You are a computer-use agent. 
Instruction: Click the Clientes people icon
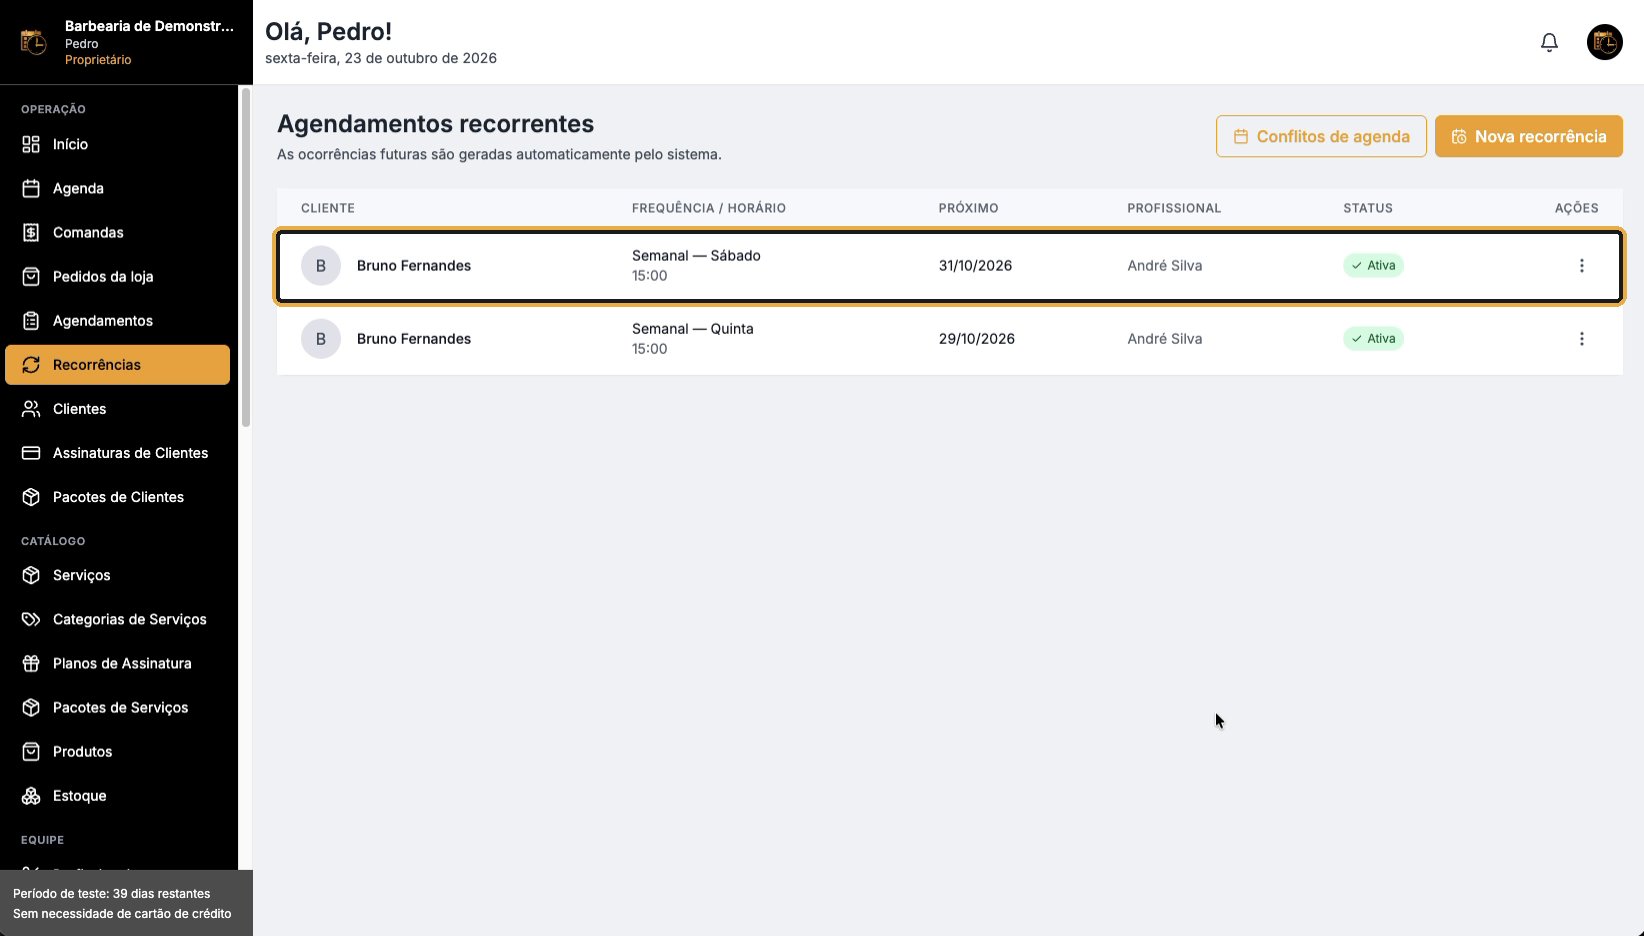[31, 408]
